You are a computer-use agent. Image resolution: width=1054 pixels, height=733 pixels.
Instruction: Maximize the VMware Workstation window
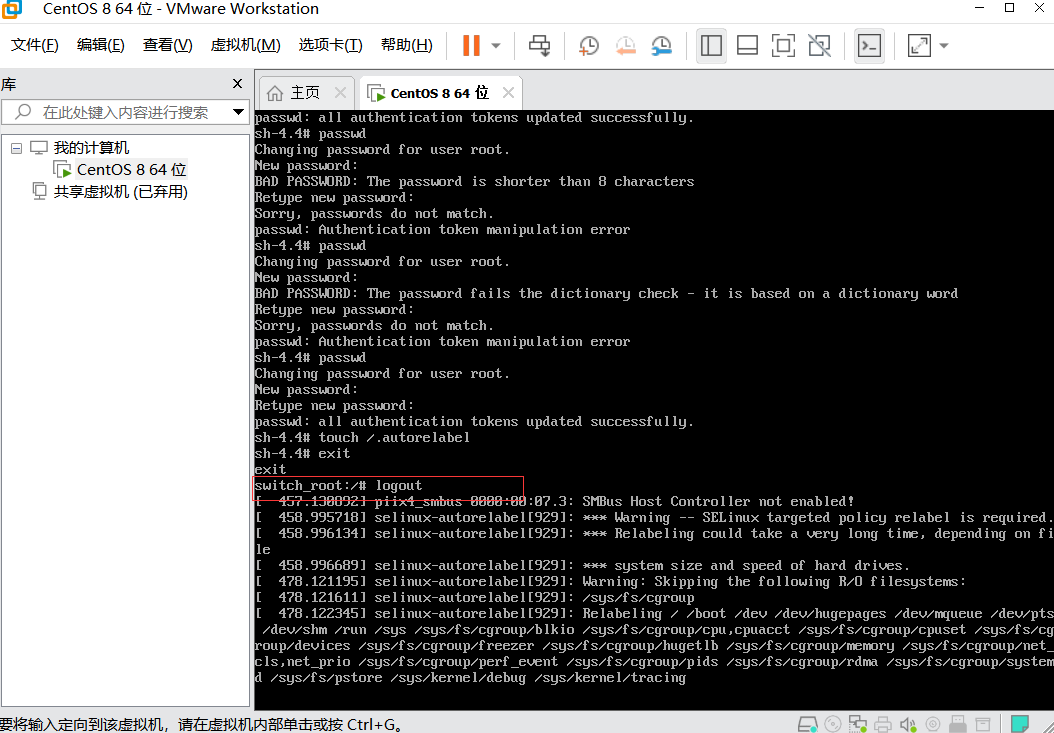coord(1009,8)
